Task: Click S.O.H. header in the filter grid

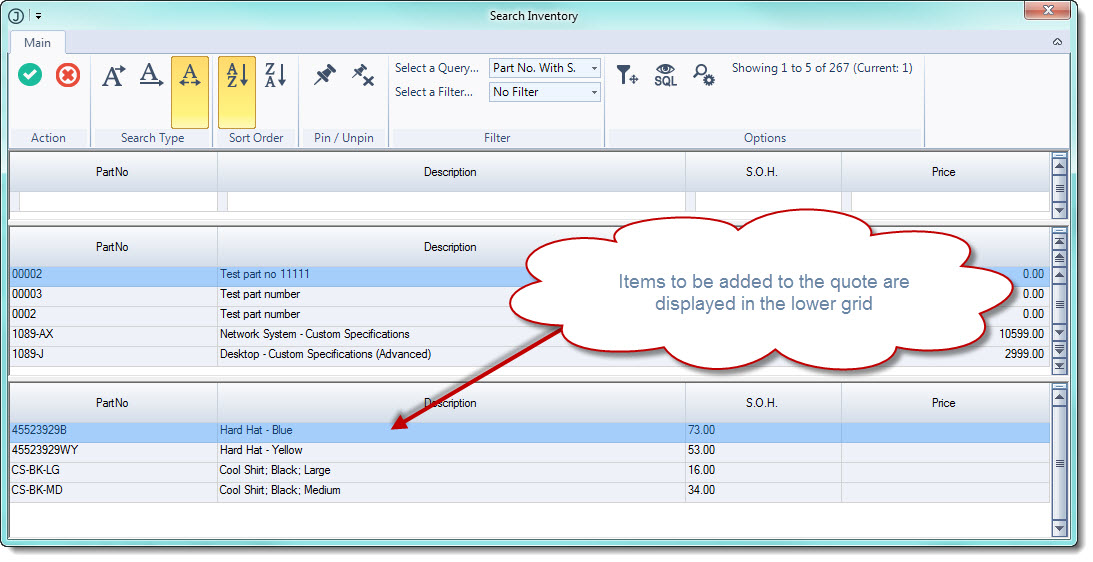Action: pos(763,172)
